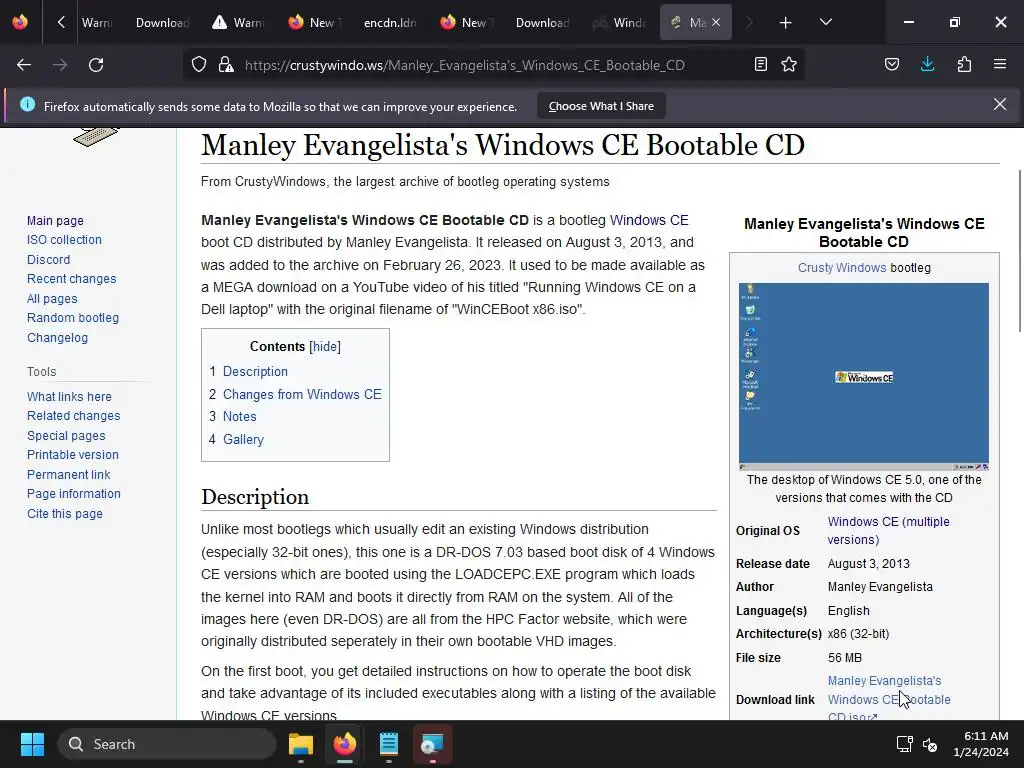This screenshot has width=1024, height=768.
Task: View site security lock information
Action: point(226,65)
